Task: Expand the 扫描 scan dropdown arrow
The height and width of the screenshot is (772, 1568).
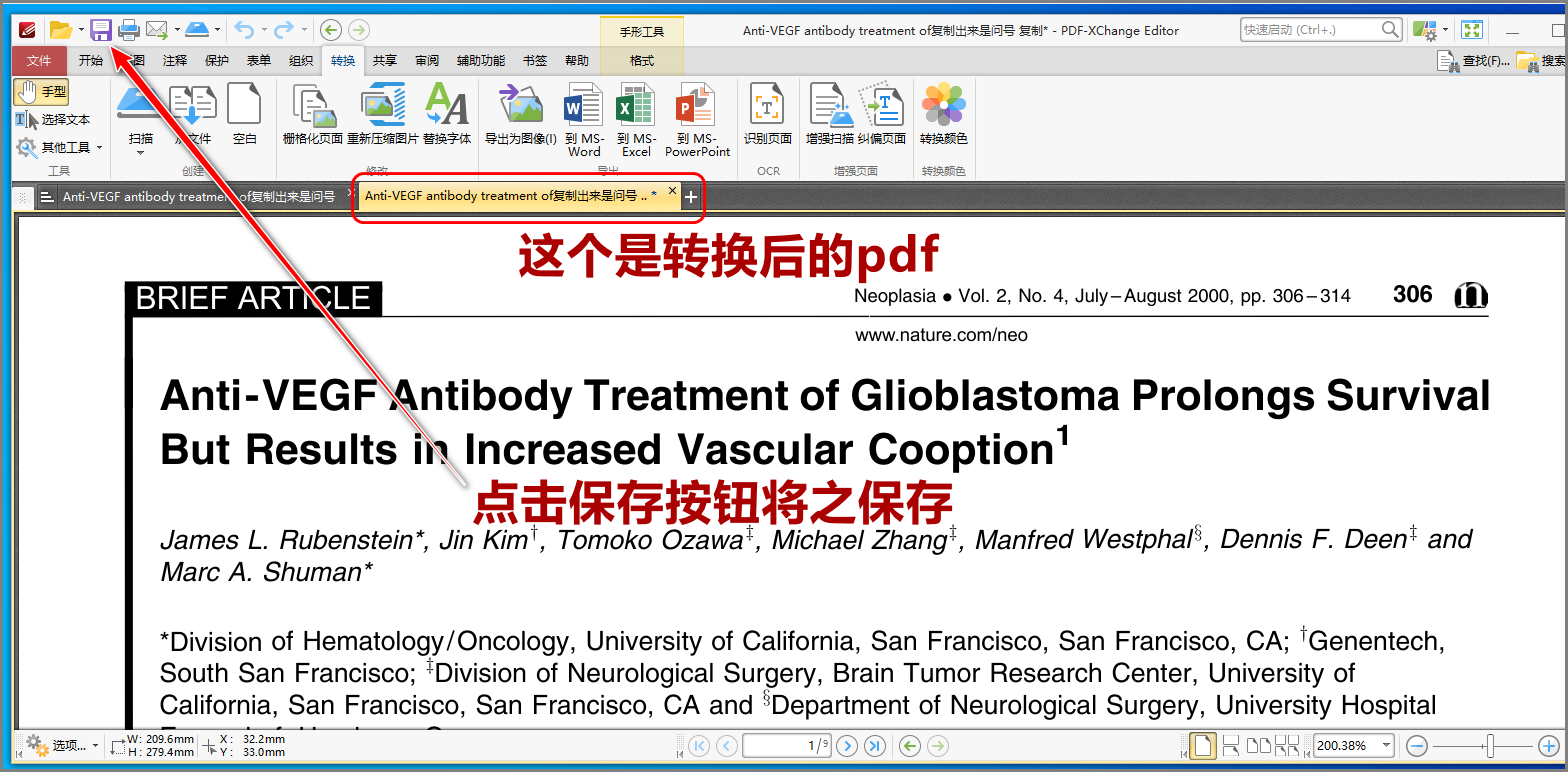Action: click(x=141, y=153)
